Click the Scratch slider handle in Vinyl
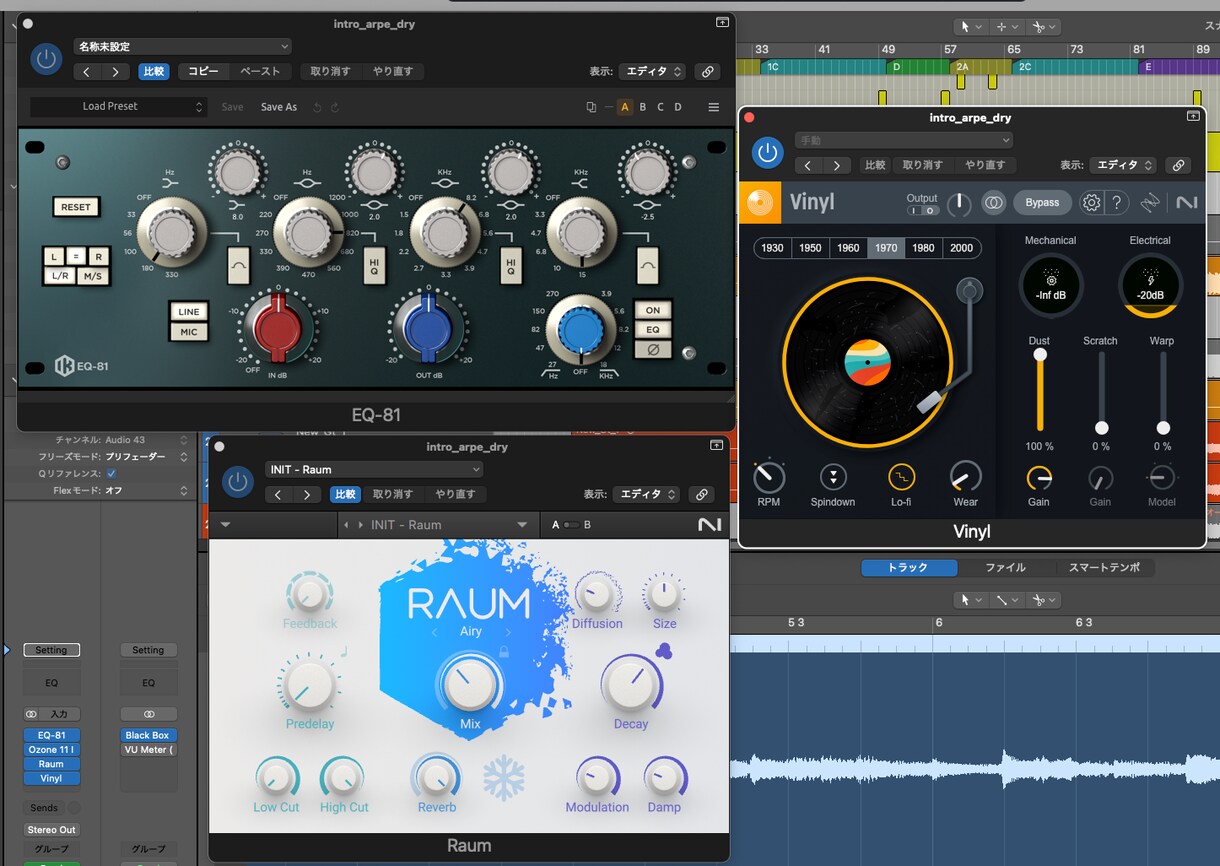Image resolution: width=1220 pixels, height=866 pixels. point(1101,428)
